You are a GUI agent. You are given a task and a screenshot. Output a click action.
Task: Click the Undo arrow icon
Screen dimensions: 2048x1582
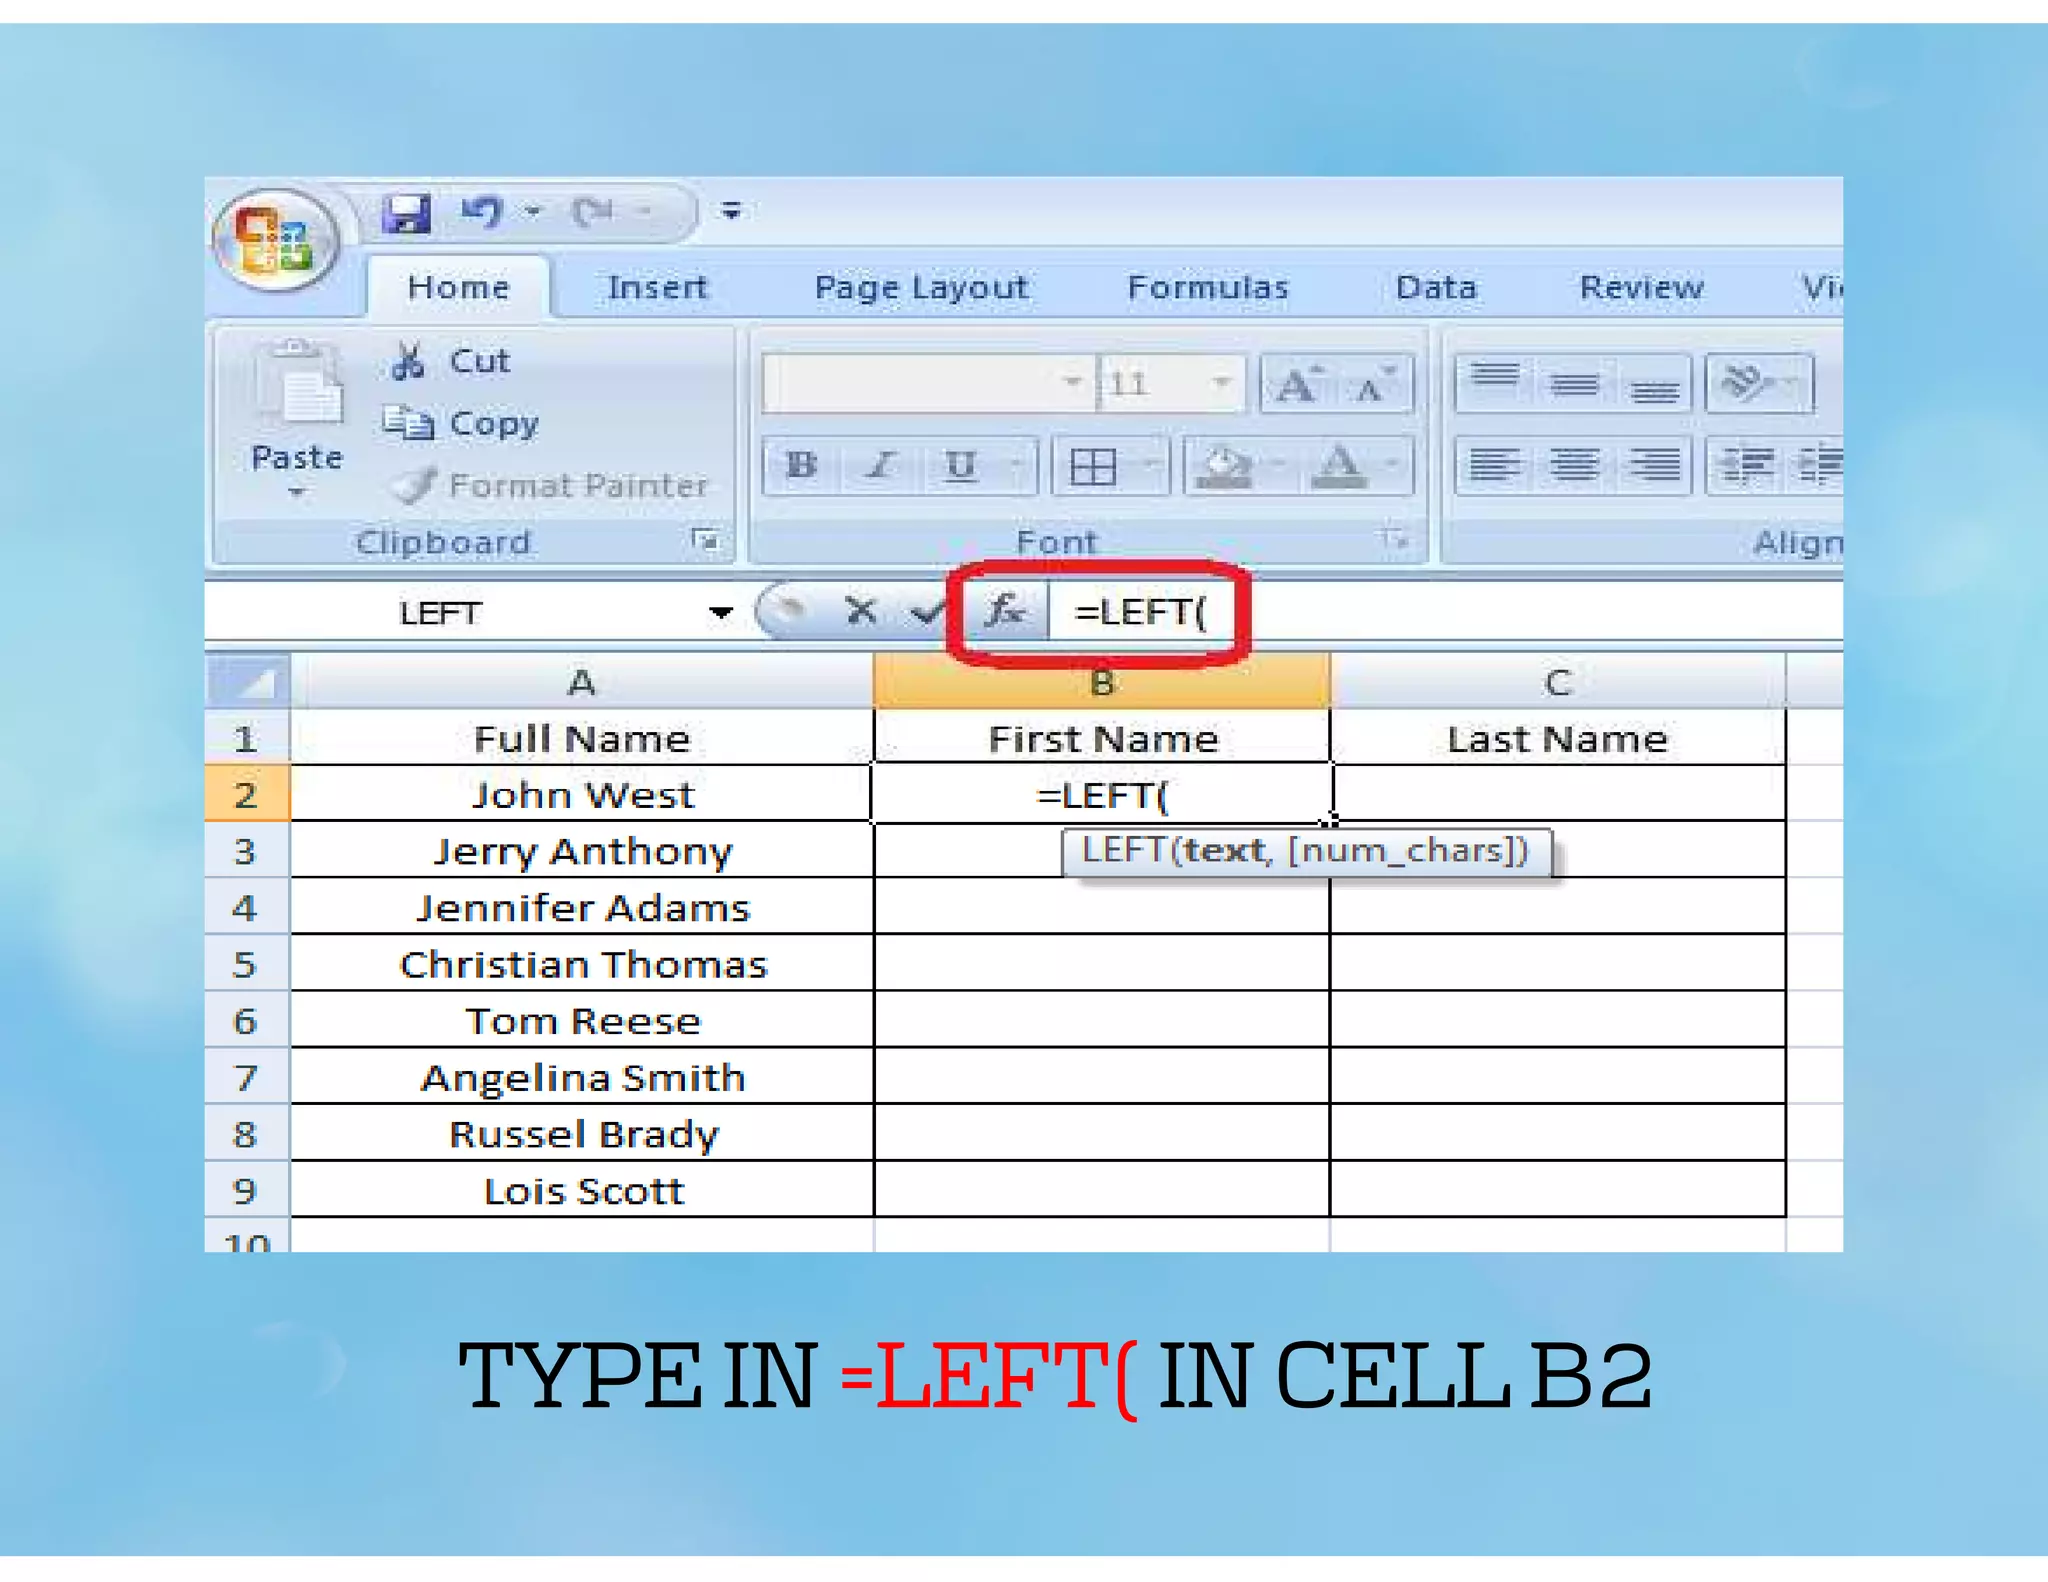(x=482, y=212)
